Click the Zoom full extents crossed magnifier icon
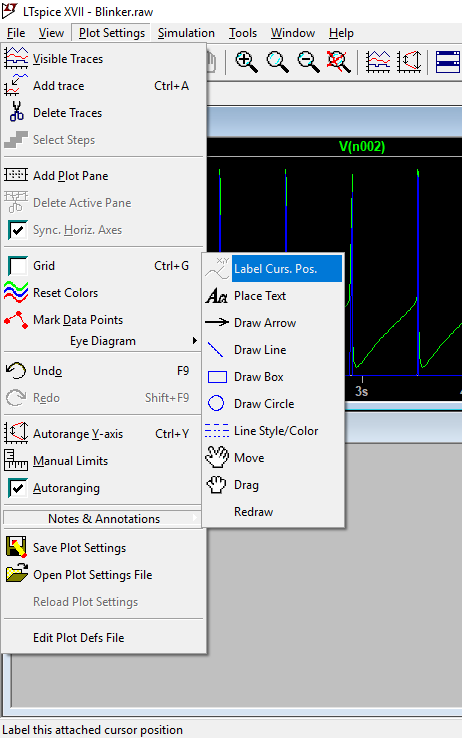The height and width of the screenshot is (738, 462). (x=338, y=62)
